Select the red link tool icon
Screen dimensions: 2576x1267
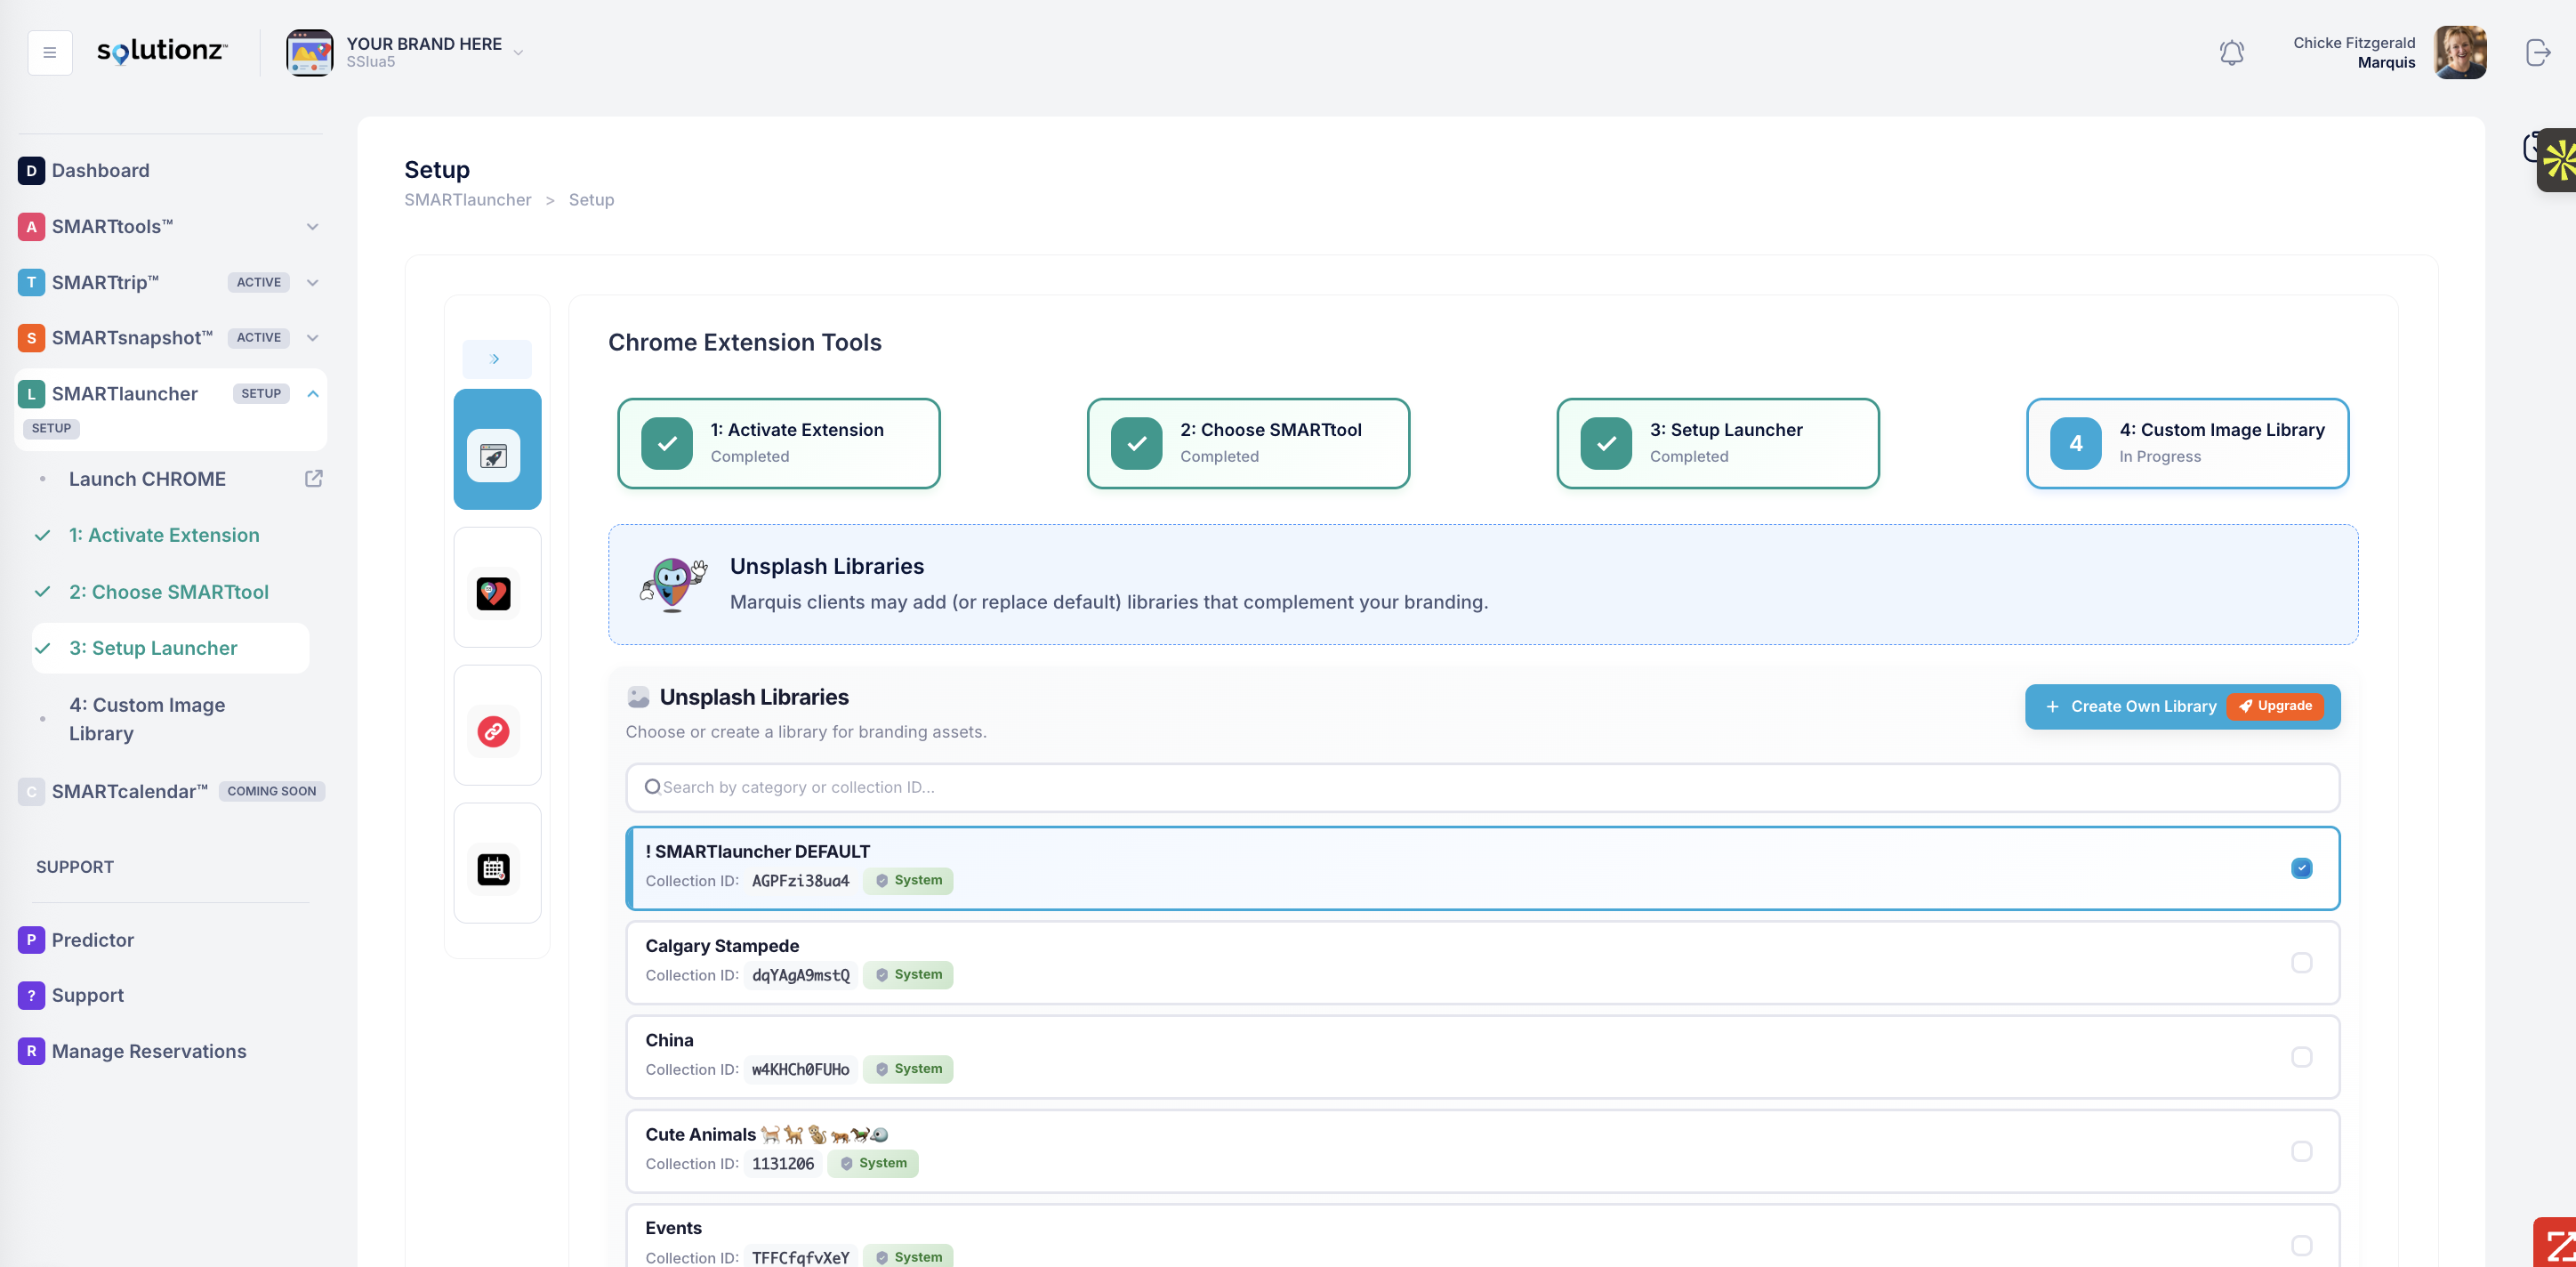click(x=494, y=731)
